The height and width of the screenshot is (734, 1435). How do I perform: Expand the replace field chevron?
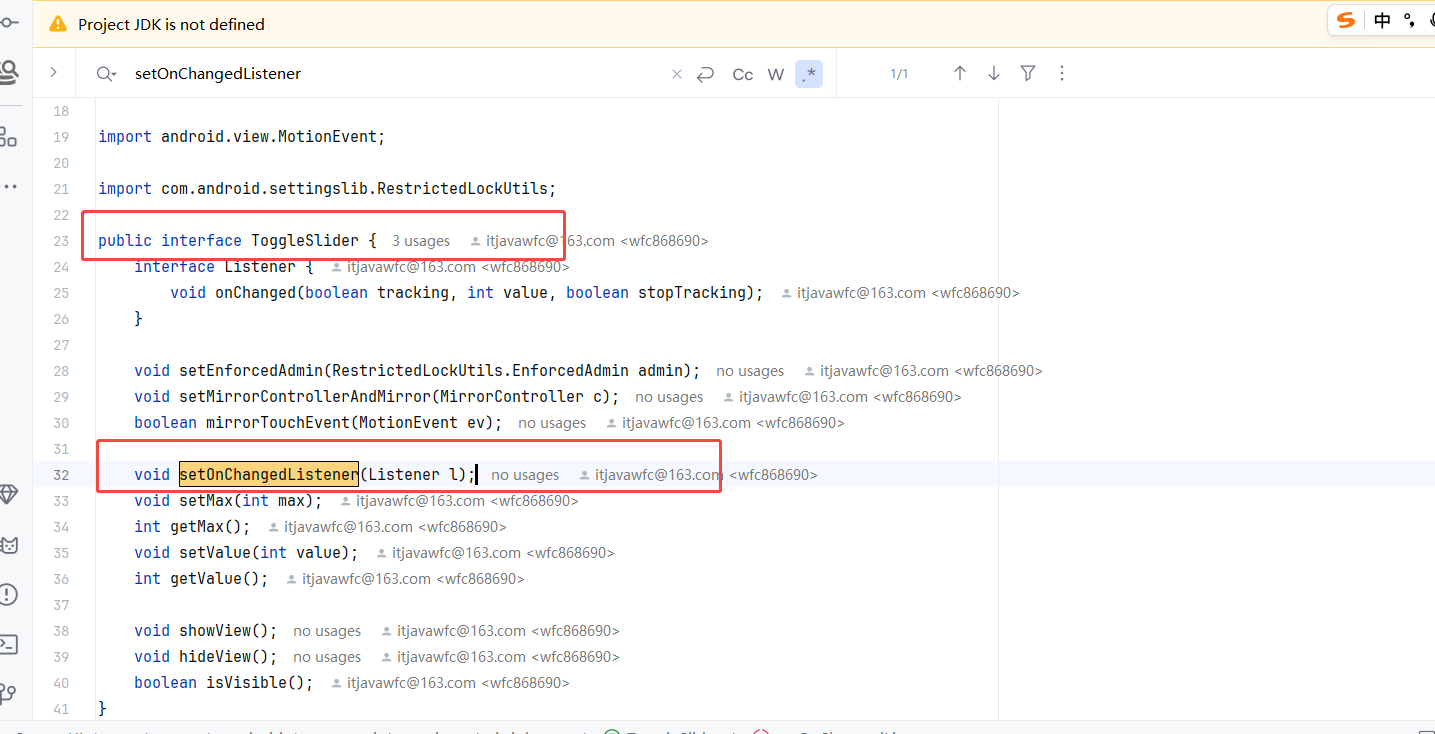click(54, 73)
